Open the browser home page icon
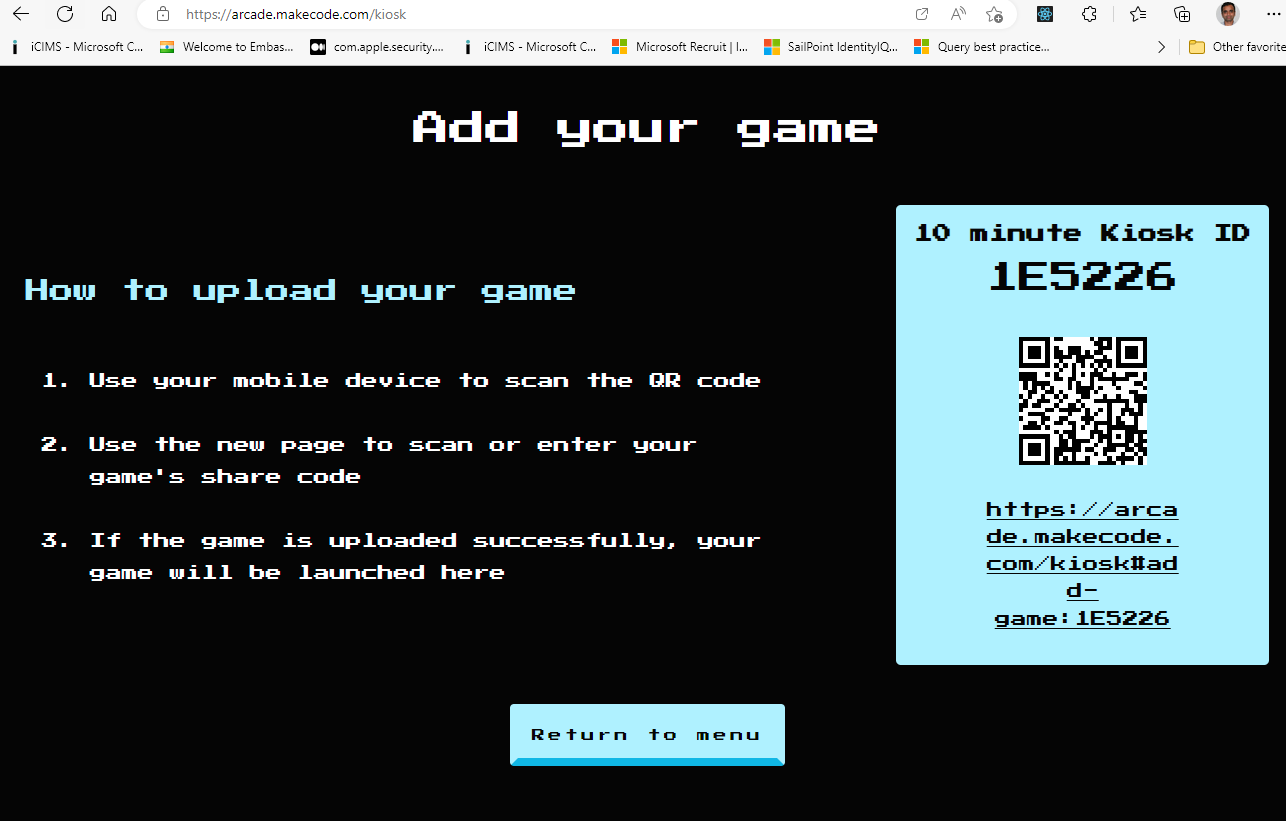 click(109, 14)
